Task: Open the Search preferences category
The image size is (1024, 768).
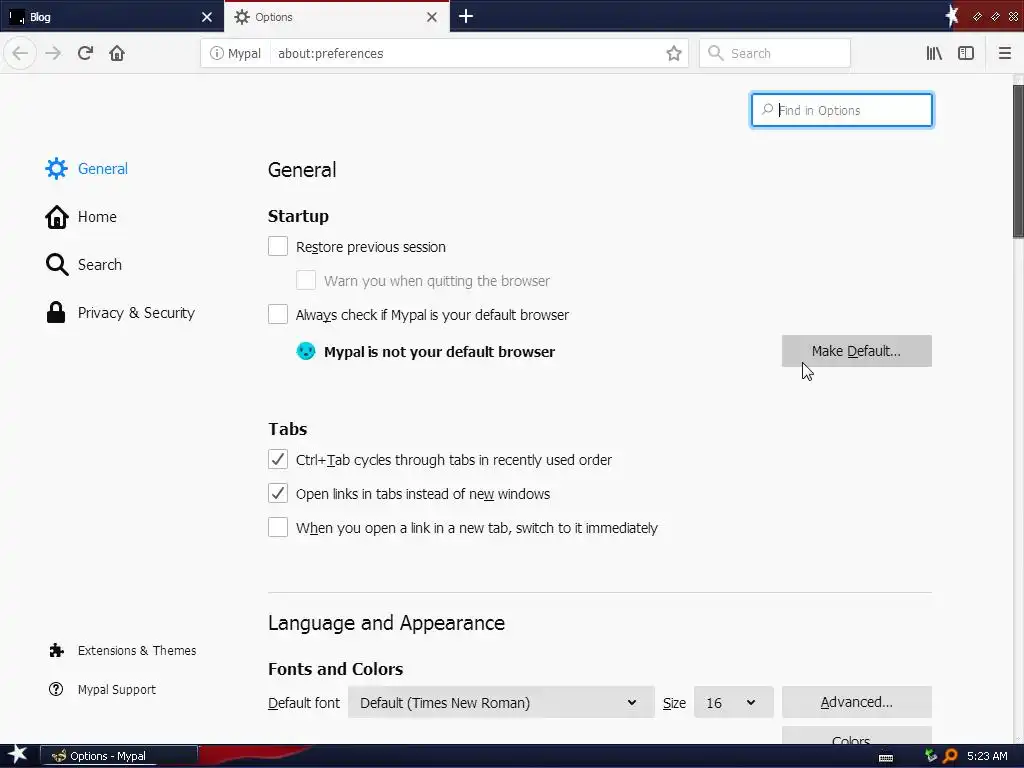Action: [x=99, y=264]
